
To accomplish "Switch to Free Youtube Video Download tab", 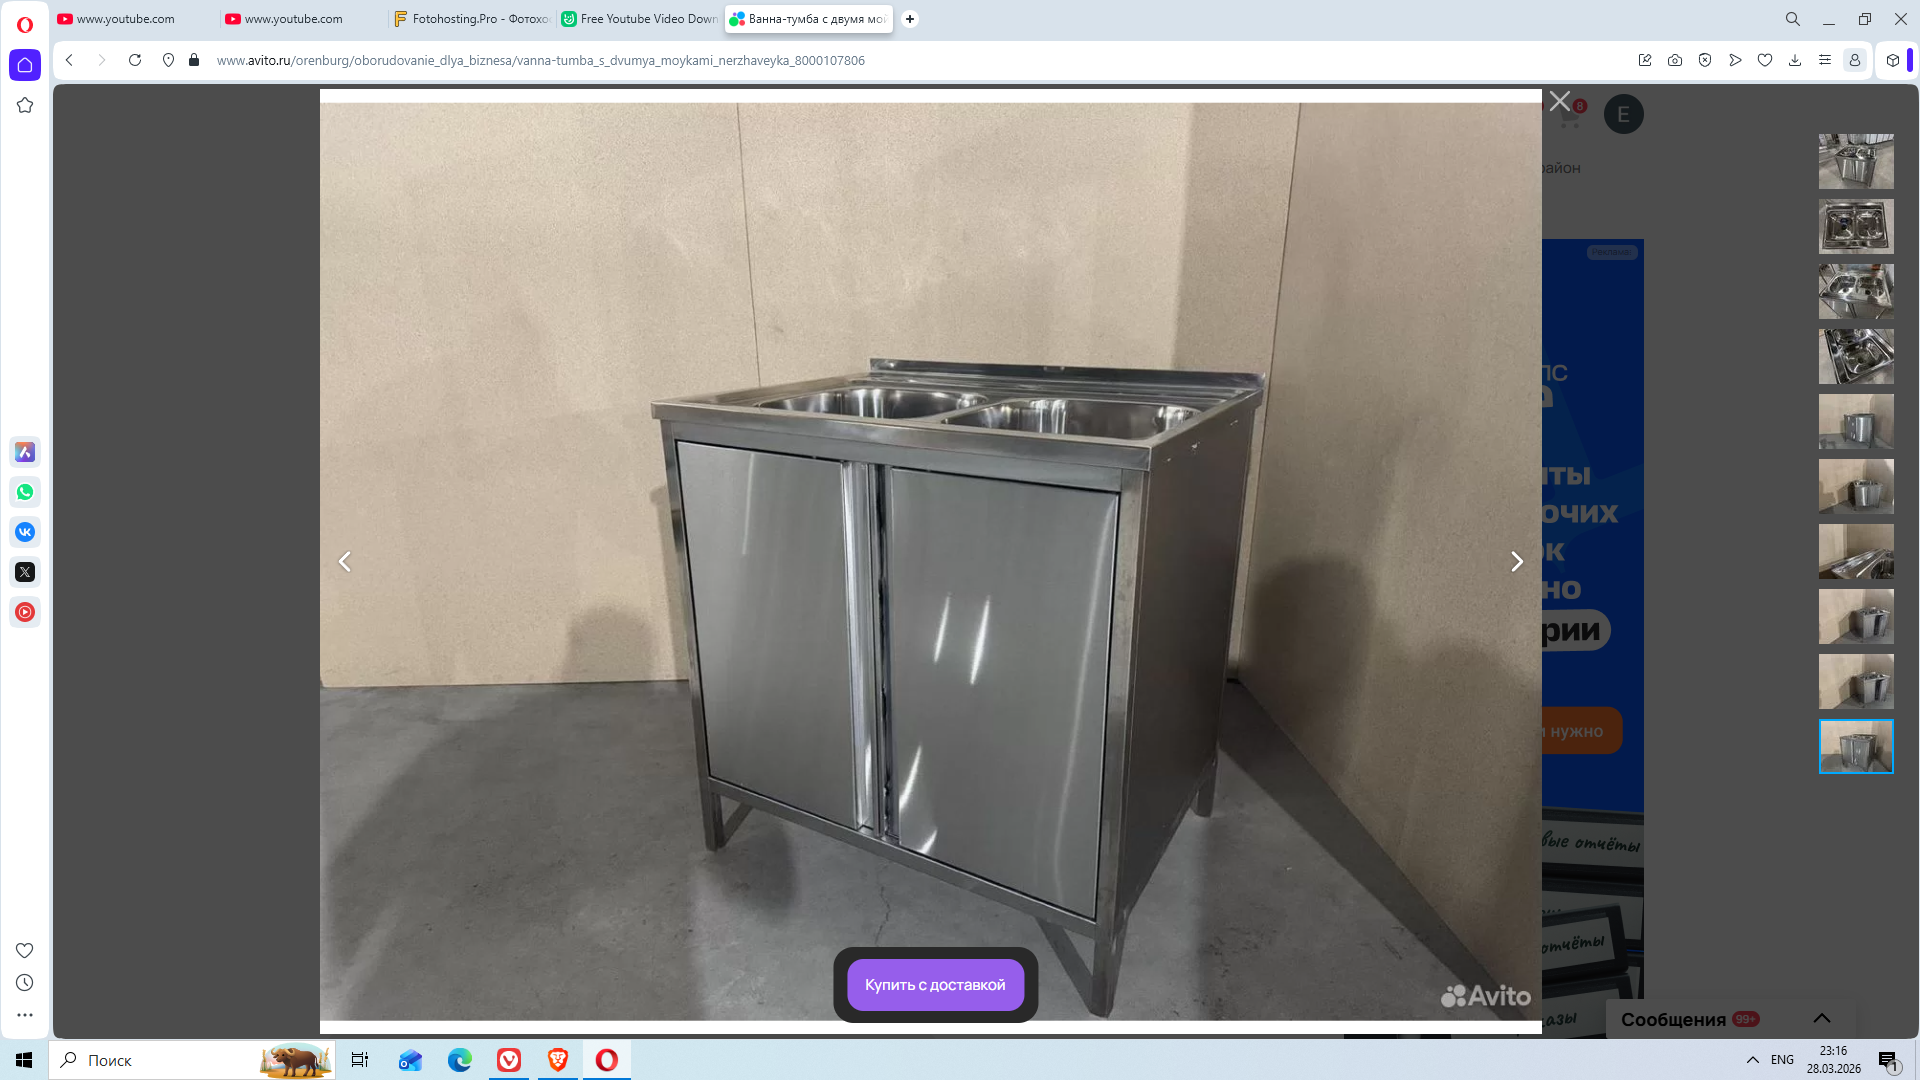I will pyautogui.click(x=641, y=19).
